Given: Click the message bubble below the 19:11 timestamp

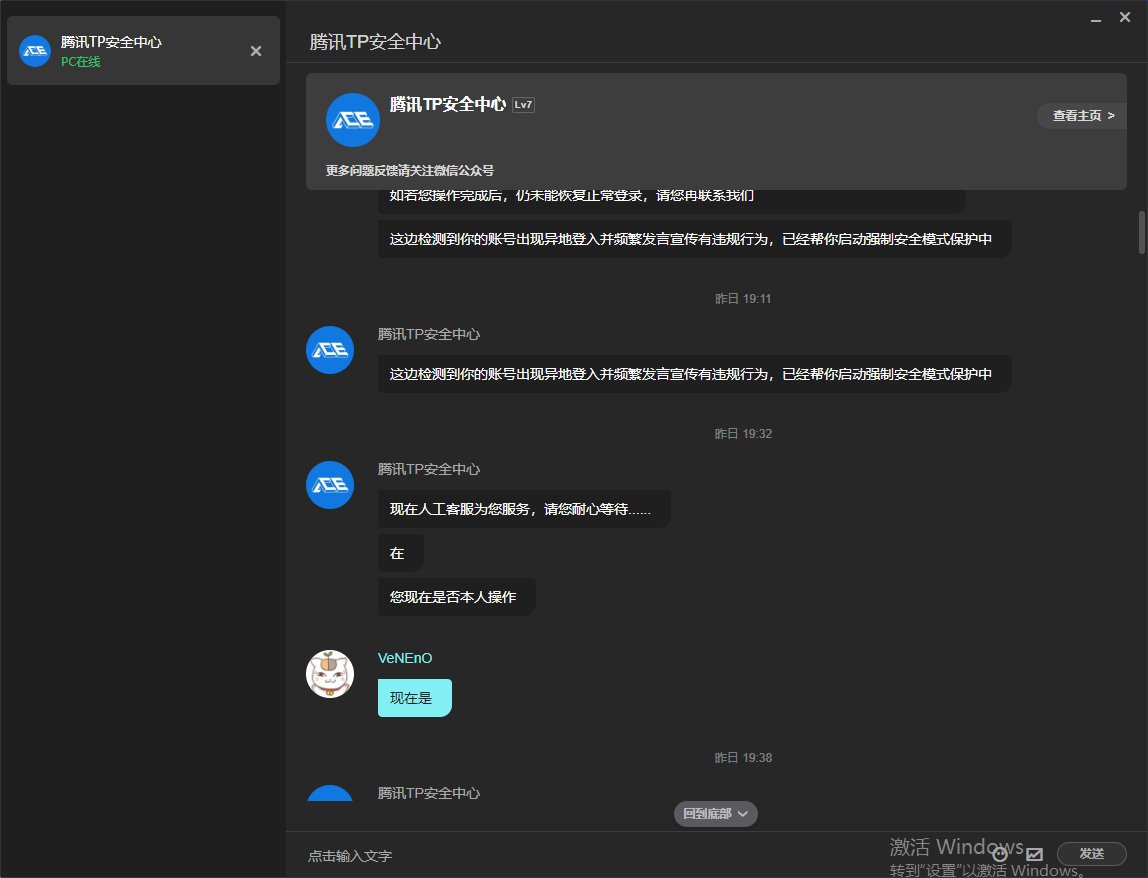Looking at the screenshot, I should click(x=694, y=373).
